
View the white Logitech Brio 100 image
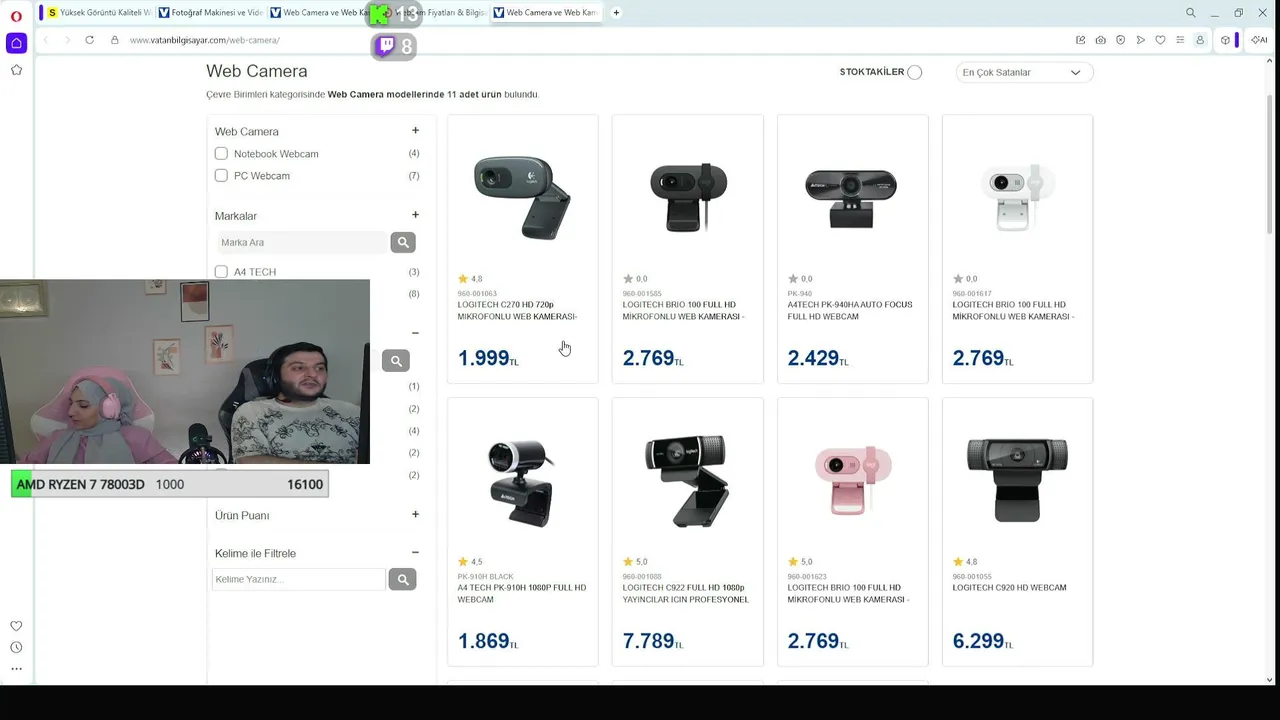[1018, 196]
